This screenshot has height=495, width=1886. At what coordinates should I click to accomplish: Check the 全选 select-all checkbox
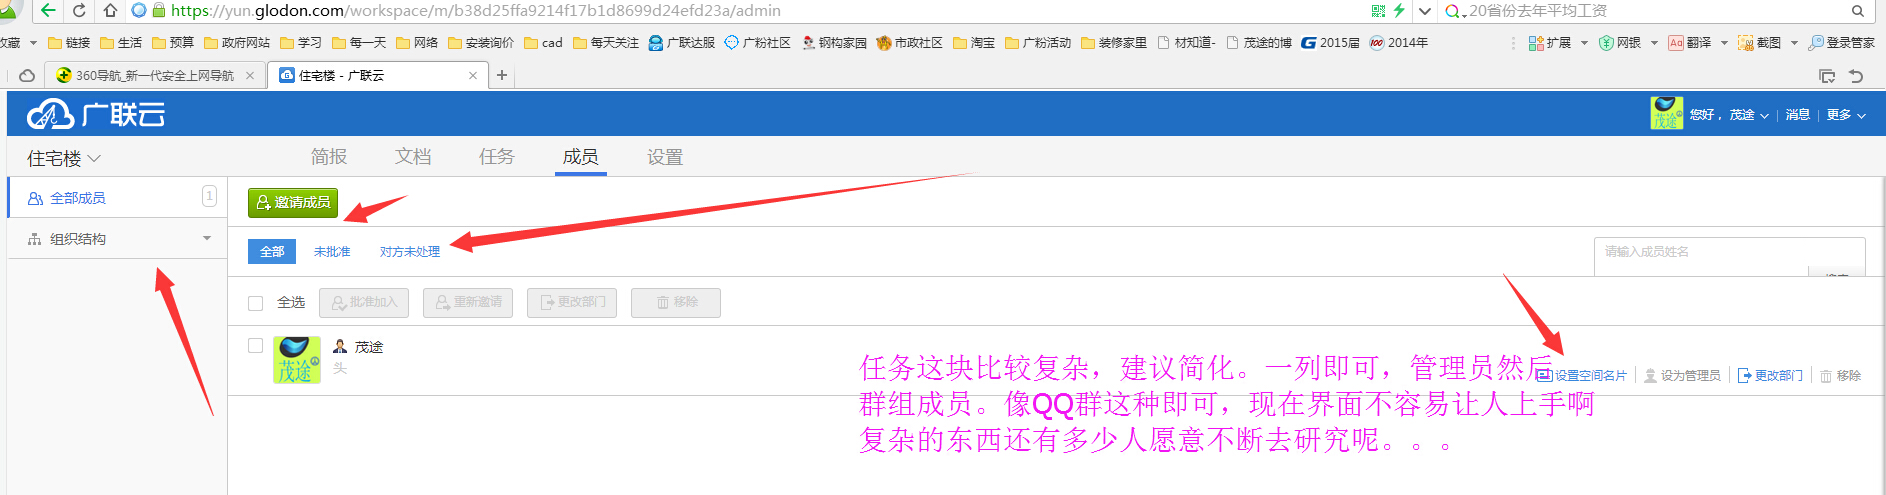pyautogui.click(x=256, y=303)
